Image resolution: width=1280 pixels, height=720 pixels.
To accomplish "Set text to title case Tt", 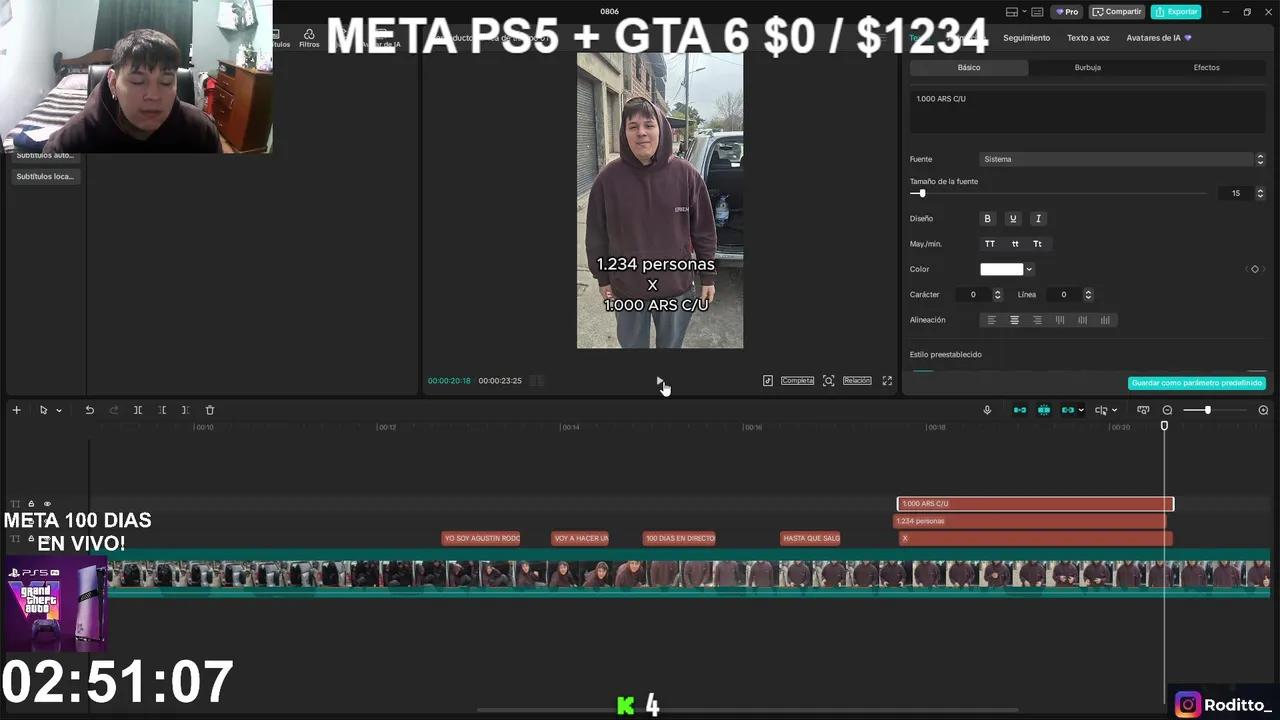I will (x=1037, y=244).
